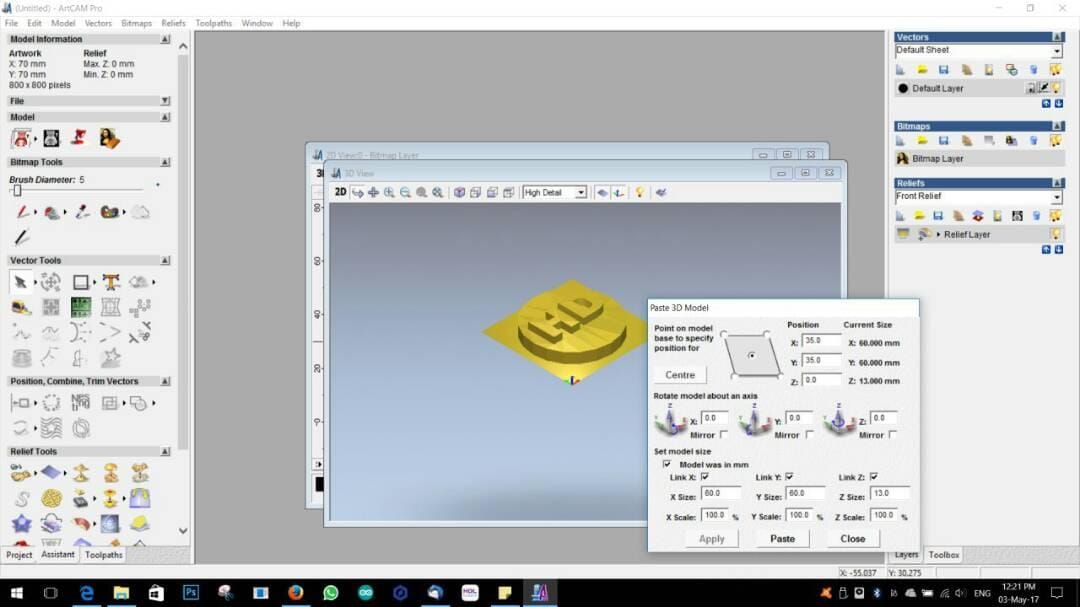Viewport: 1080px width, 607px height.
Task: Expand the File section
Action: tap(165, 101)
